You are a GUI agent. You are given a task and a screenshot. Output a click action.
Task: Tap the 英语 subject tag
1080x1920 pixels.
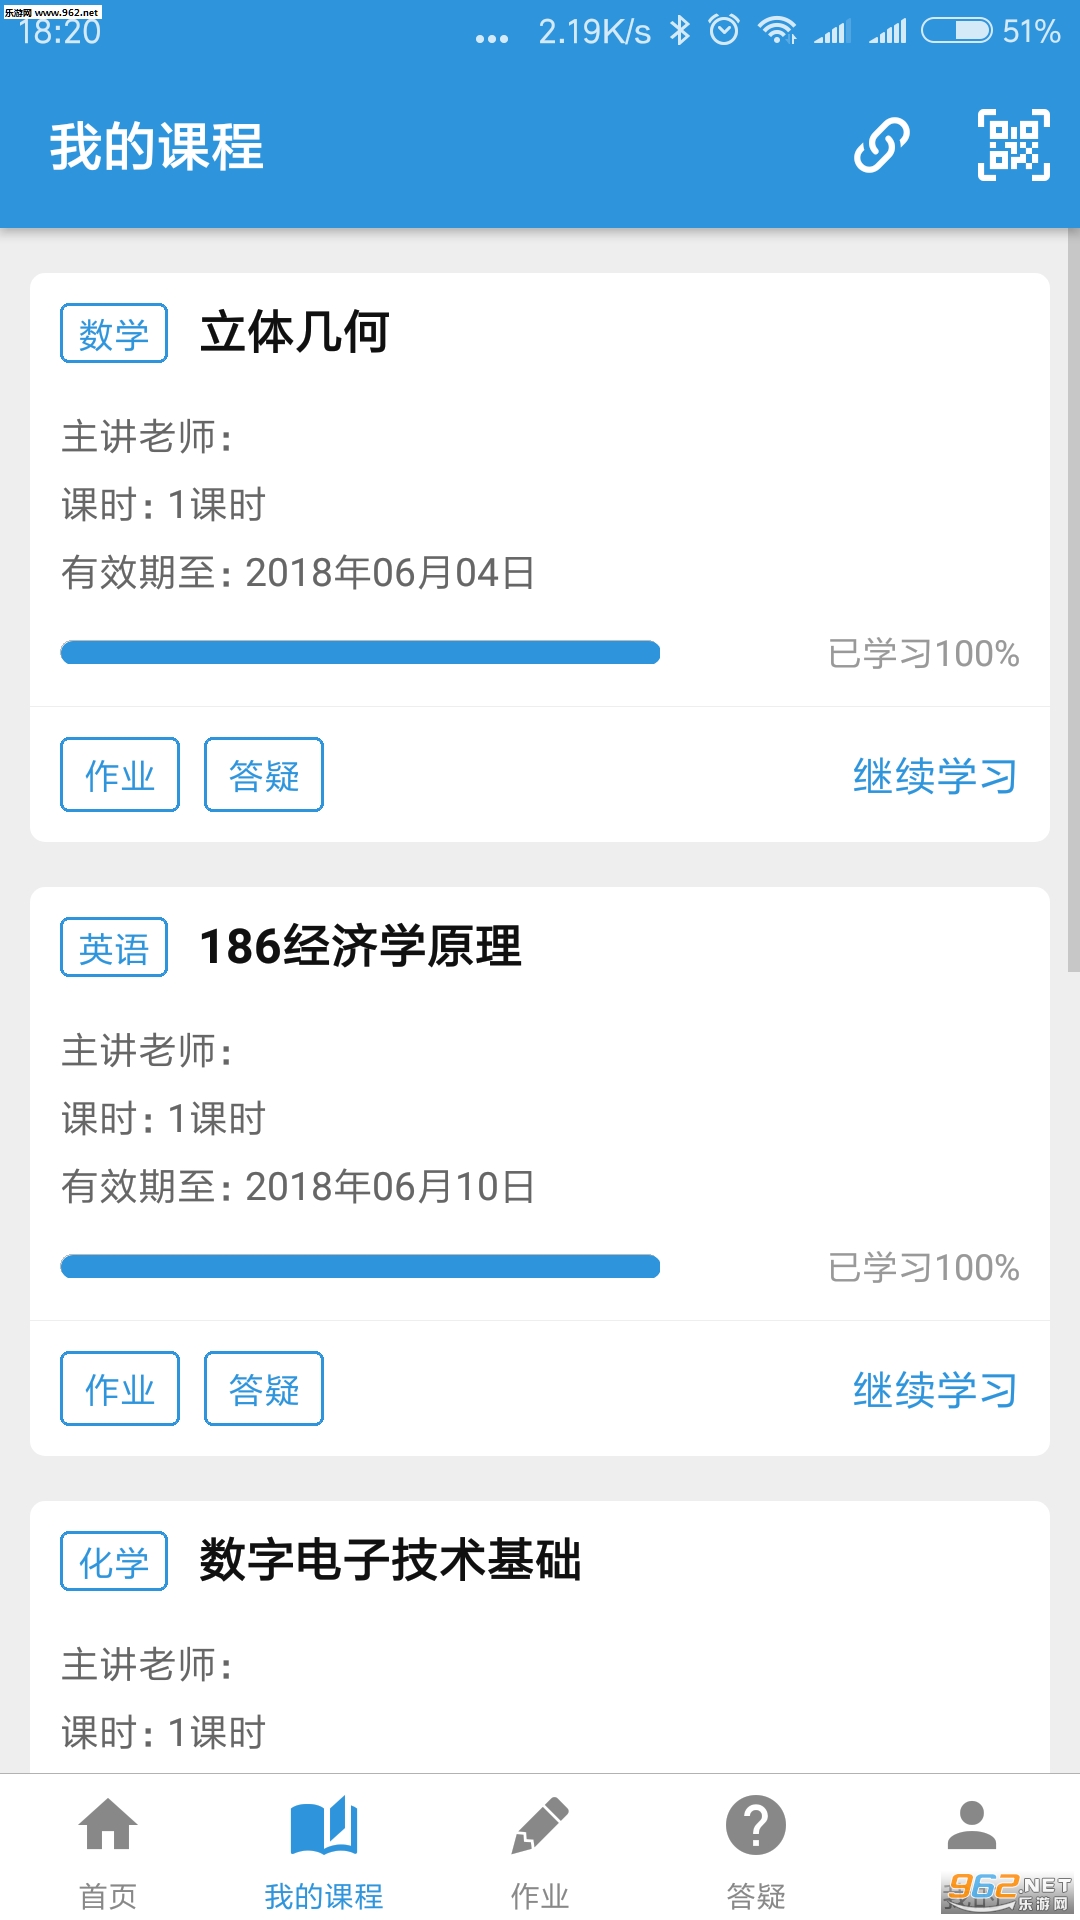pyautogui.click(x=114, y=947)
